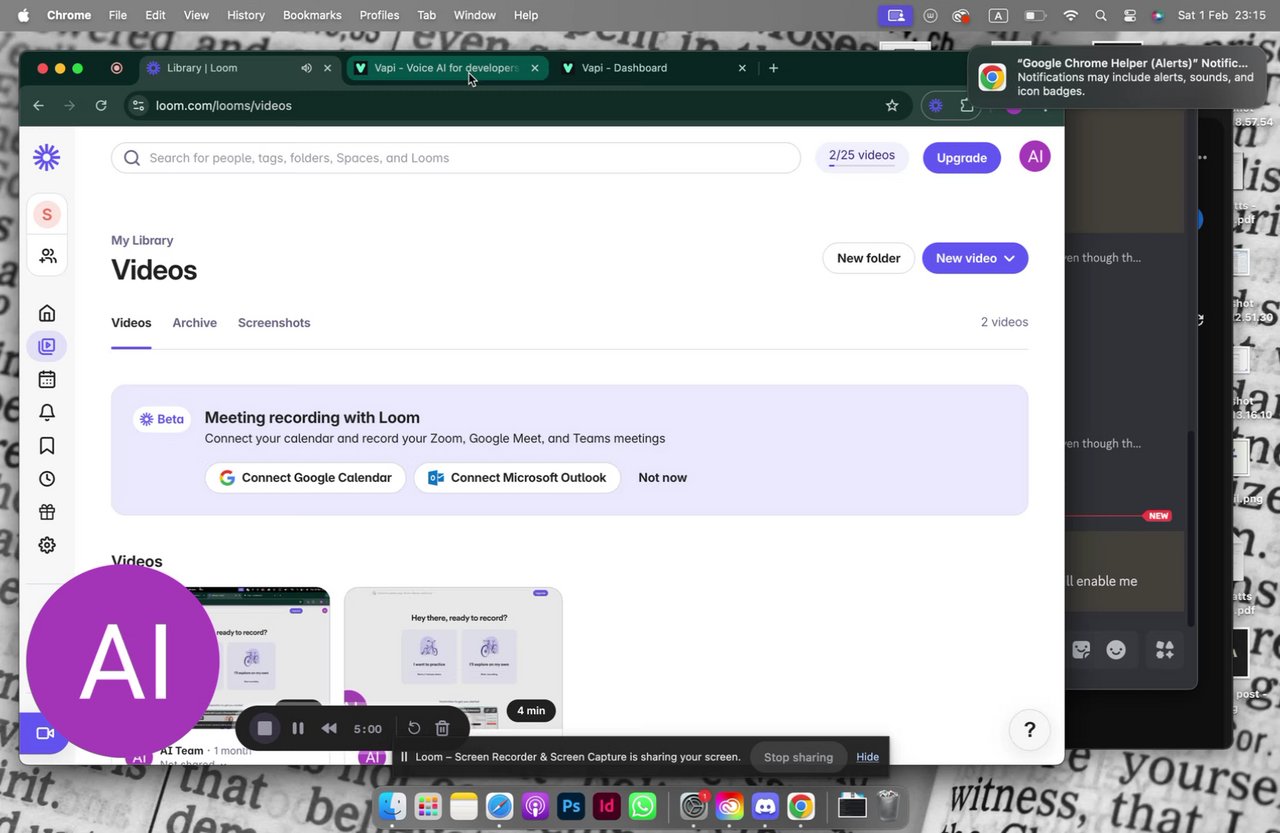1280x833 pixels.
Task: Open the Home icon in Loom sidebar
Action: pyautogui.click(x=47, y=313)
